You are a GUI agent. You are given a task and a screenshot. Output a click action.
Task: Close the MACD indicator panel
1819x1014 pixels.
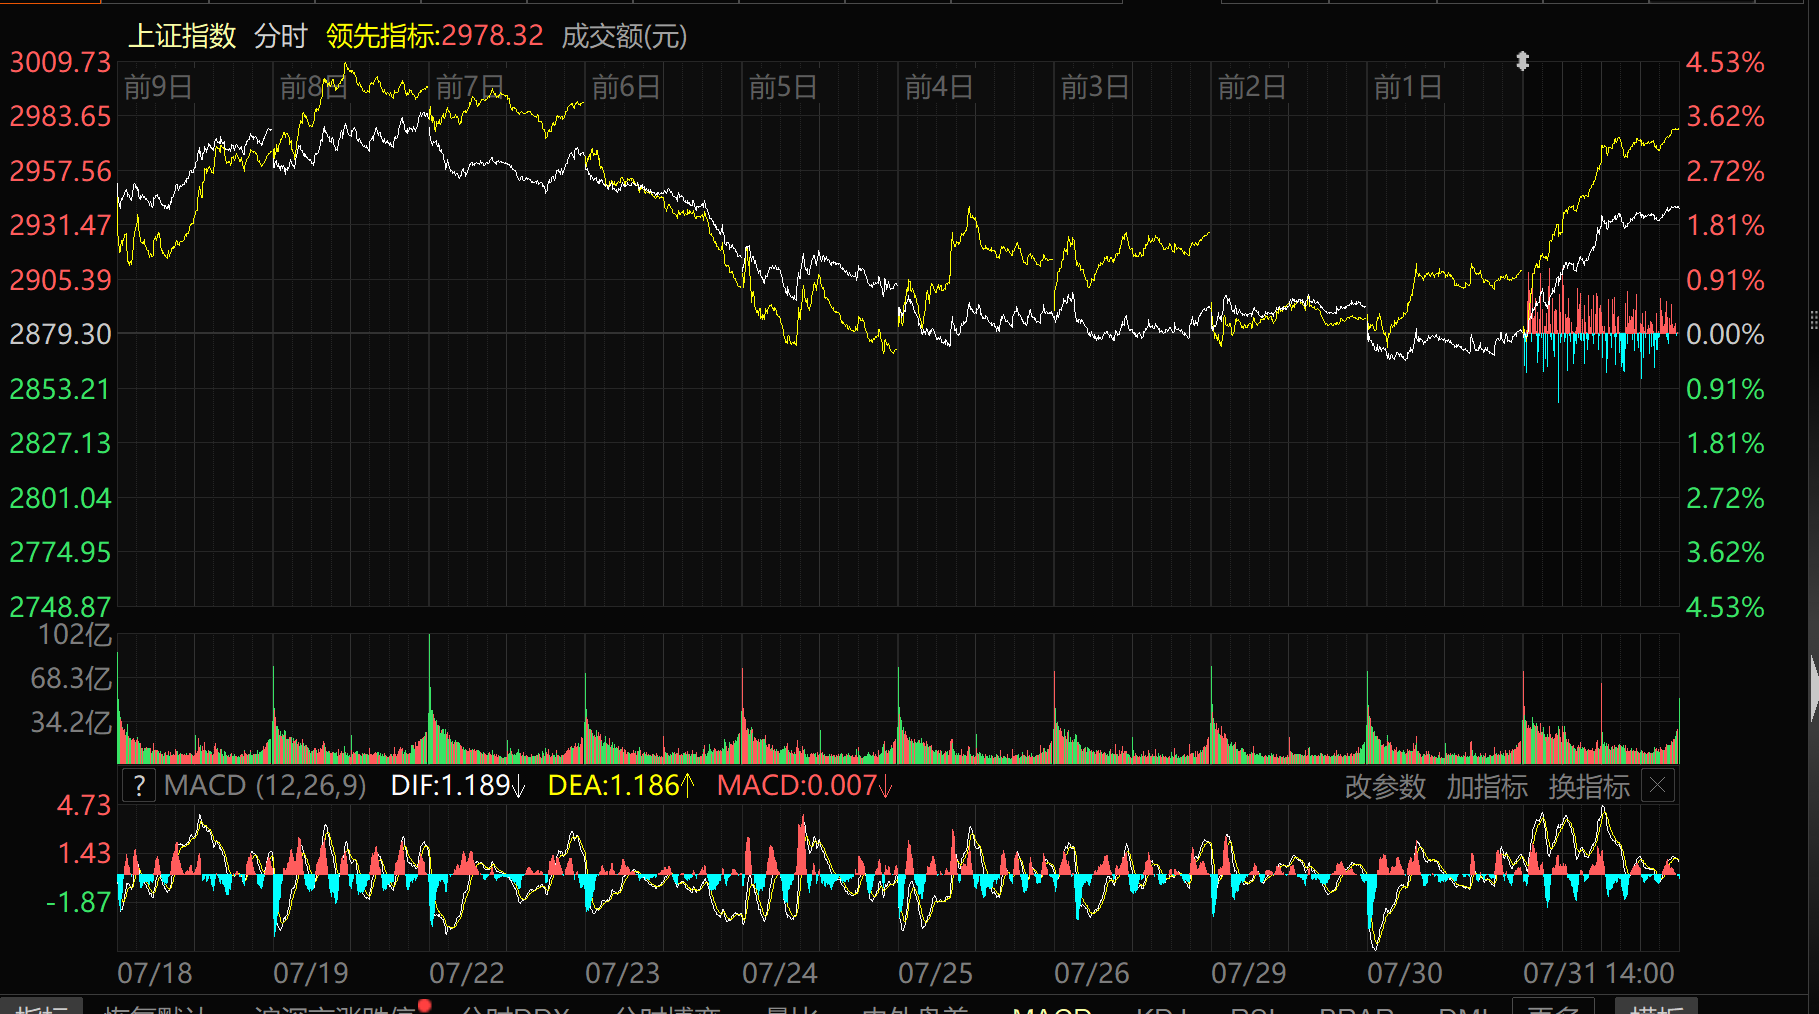1657,786
